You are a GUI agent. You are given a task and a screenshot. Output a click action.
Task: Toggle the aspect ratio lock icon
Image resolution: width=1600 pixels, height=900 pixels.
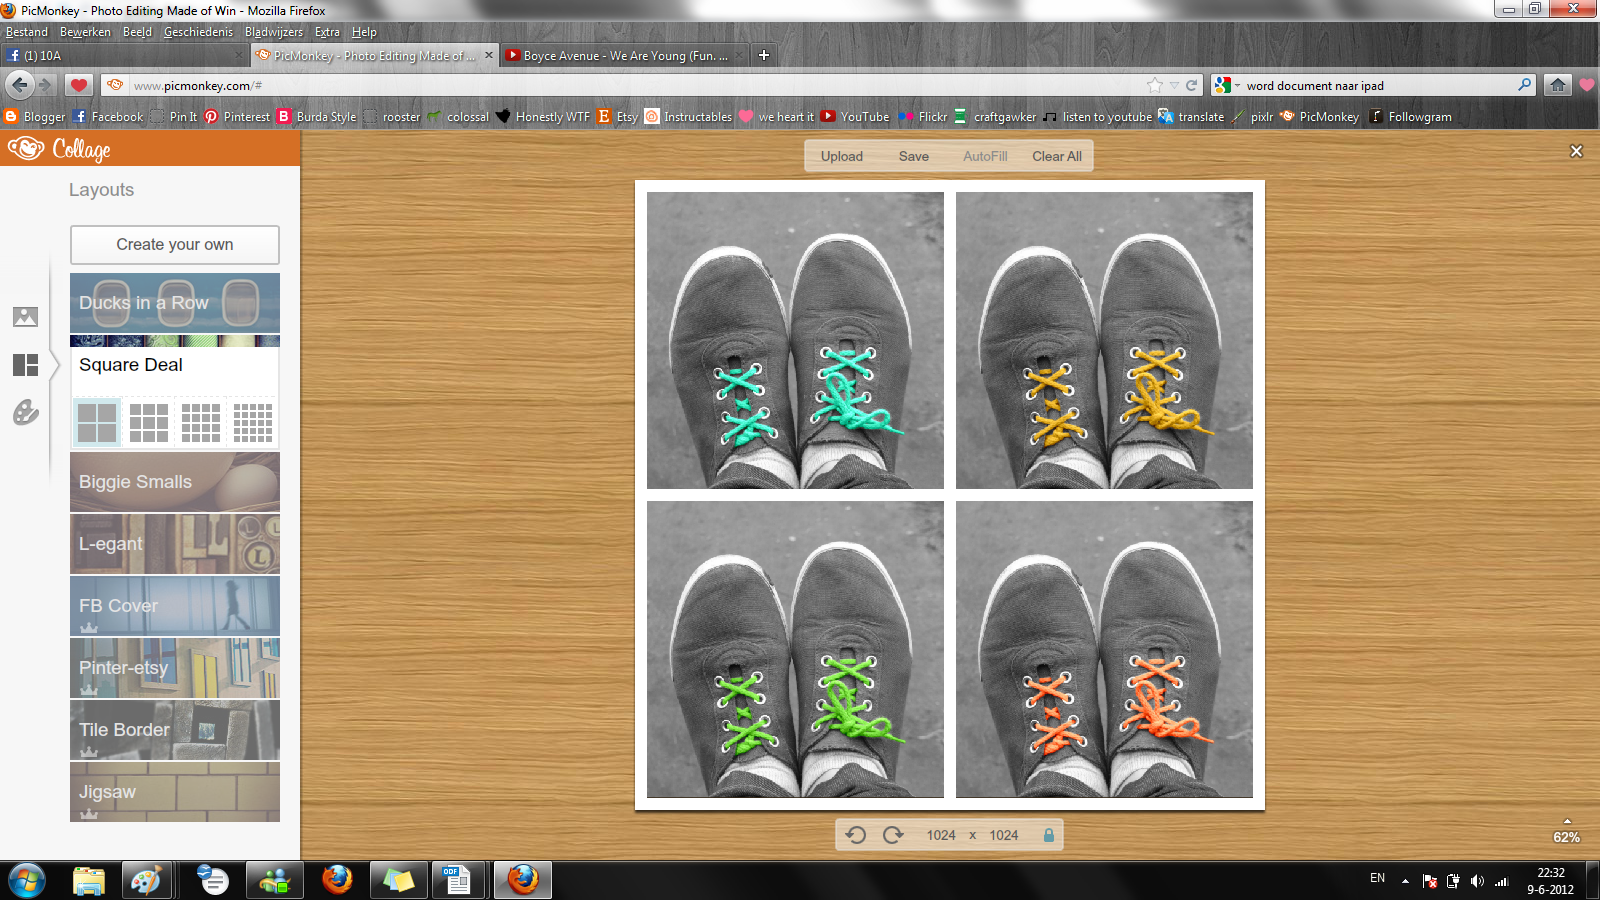point(1049,835)
